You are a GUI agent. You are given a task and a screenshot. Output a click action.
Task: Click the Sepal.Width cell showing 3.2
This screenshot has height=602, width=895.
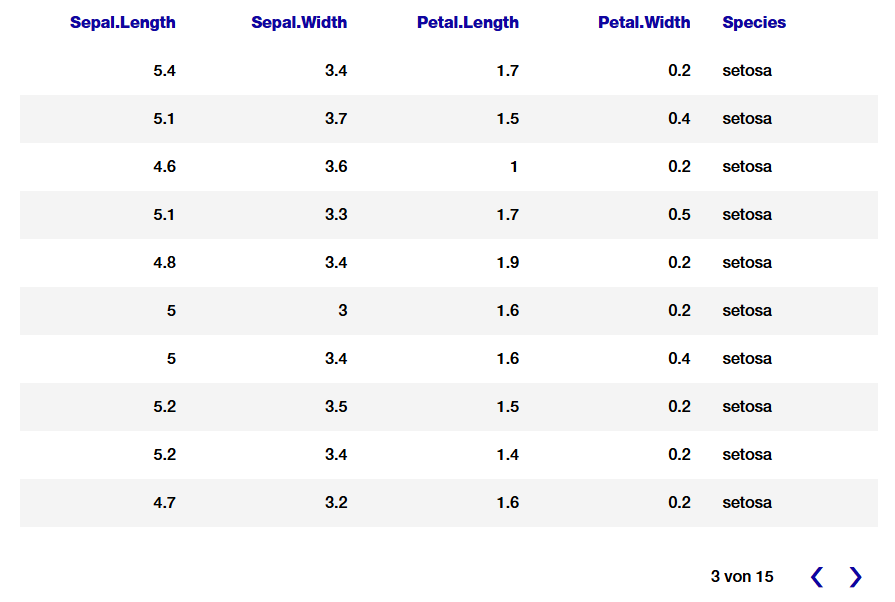(x=336, y=503)
